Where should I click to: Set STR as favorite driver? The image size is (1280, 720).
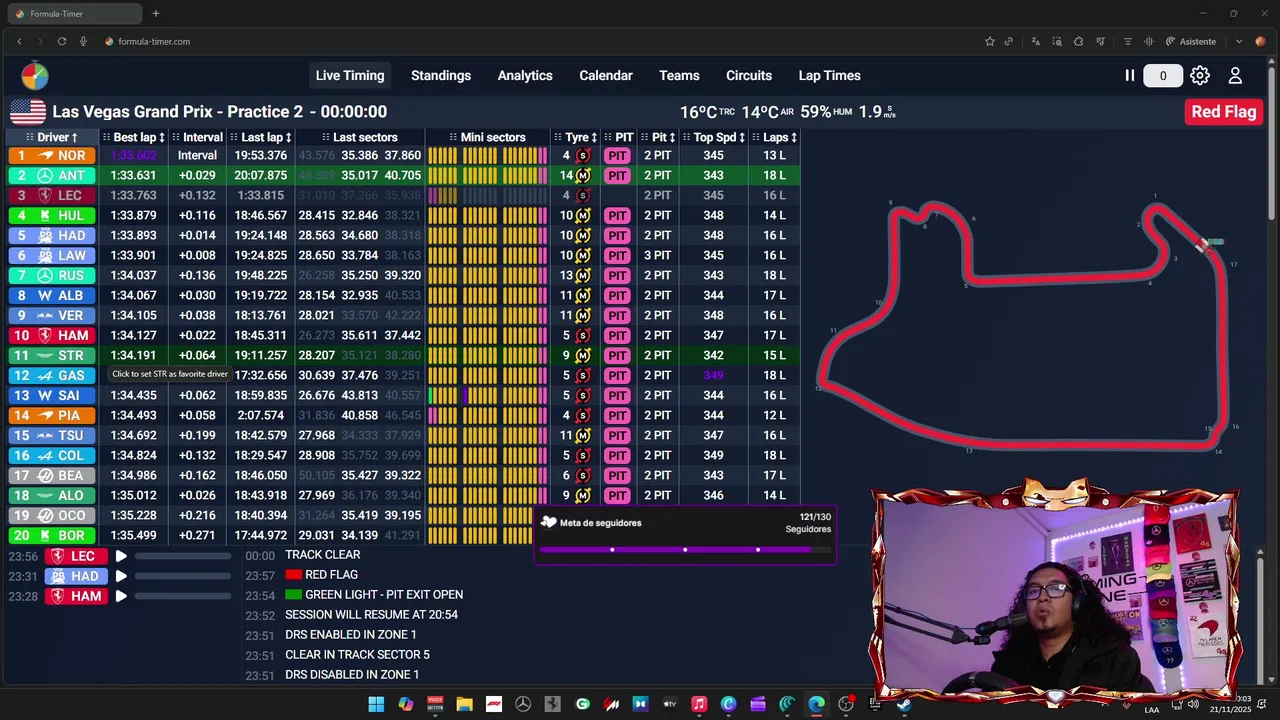pyautogui.click(x=53, y=355)
